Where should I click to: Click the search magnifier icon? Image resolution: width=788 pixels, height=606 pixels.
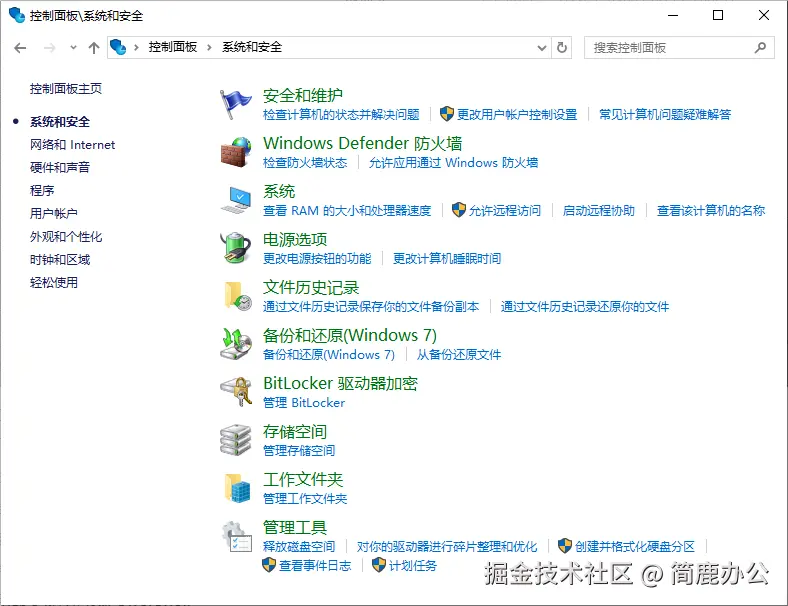[x=760, y=48]
